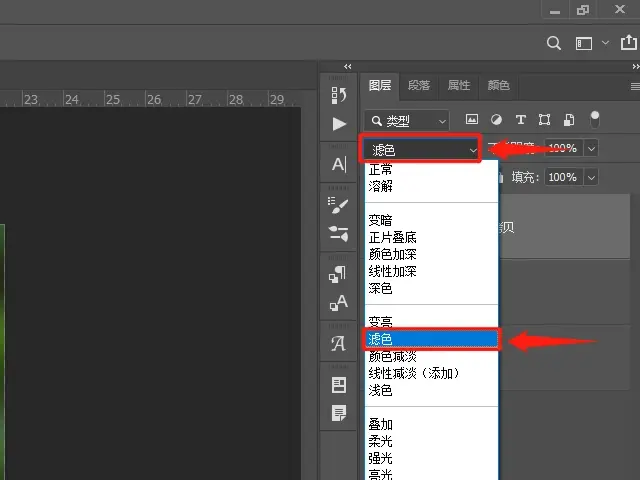640x480 pixels.
Task: Choose 正片叠底 blend mode
Action: (392, 237)
